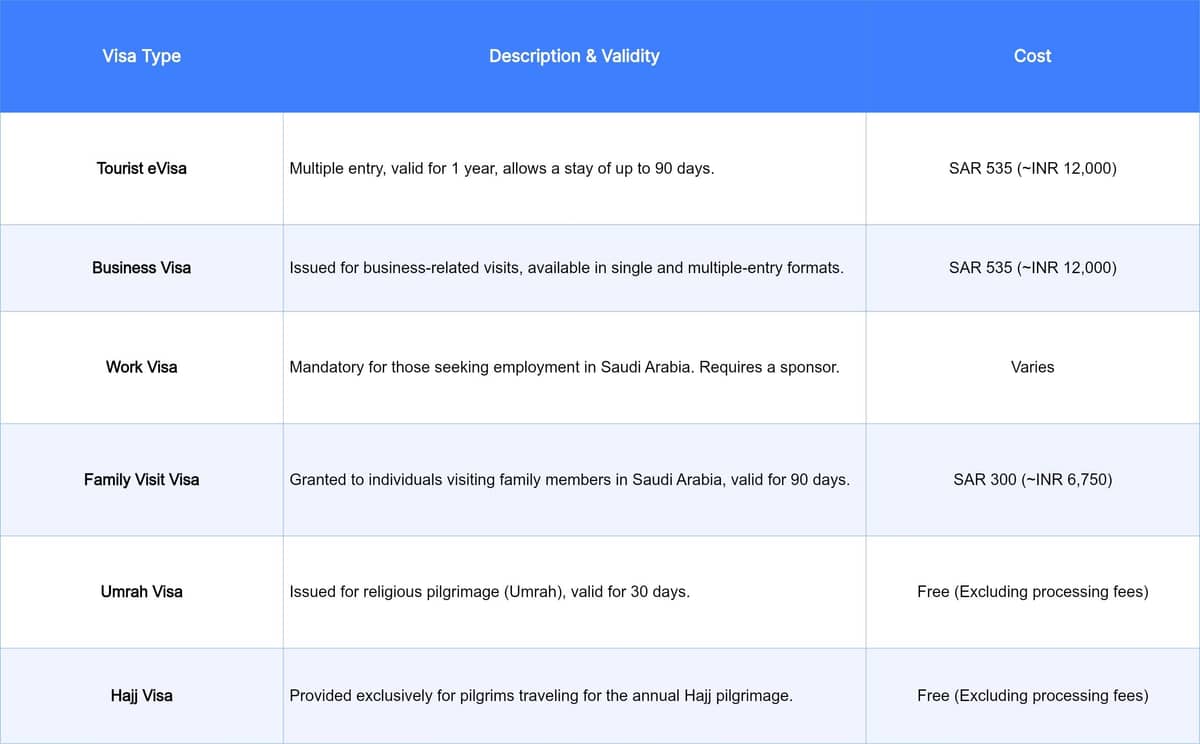
Task: Click the Work Visa sponsor requirement description
Action: pos(564,367)
